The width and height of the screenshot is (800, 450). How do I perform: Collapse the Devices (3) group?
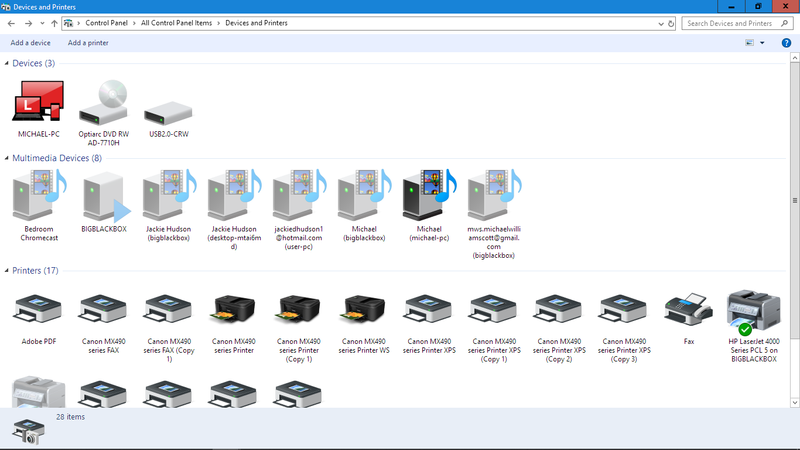[7, 63]
